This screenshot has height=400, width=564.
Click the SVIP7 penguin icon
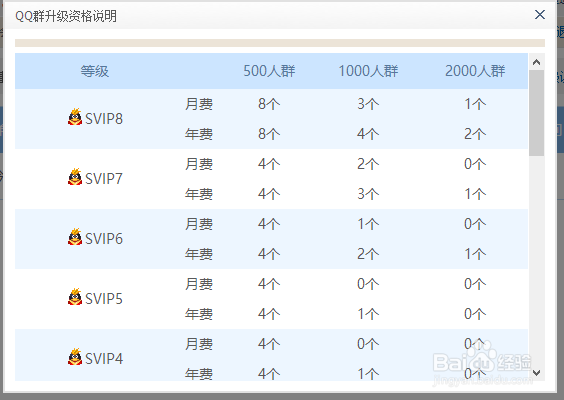(x=75, y=177)
